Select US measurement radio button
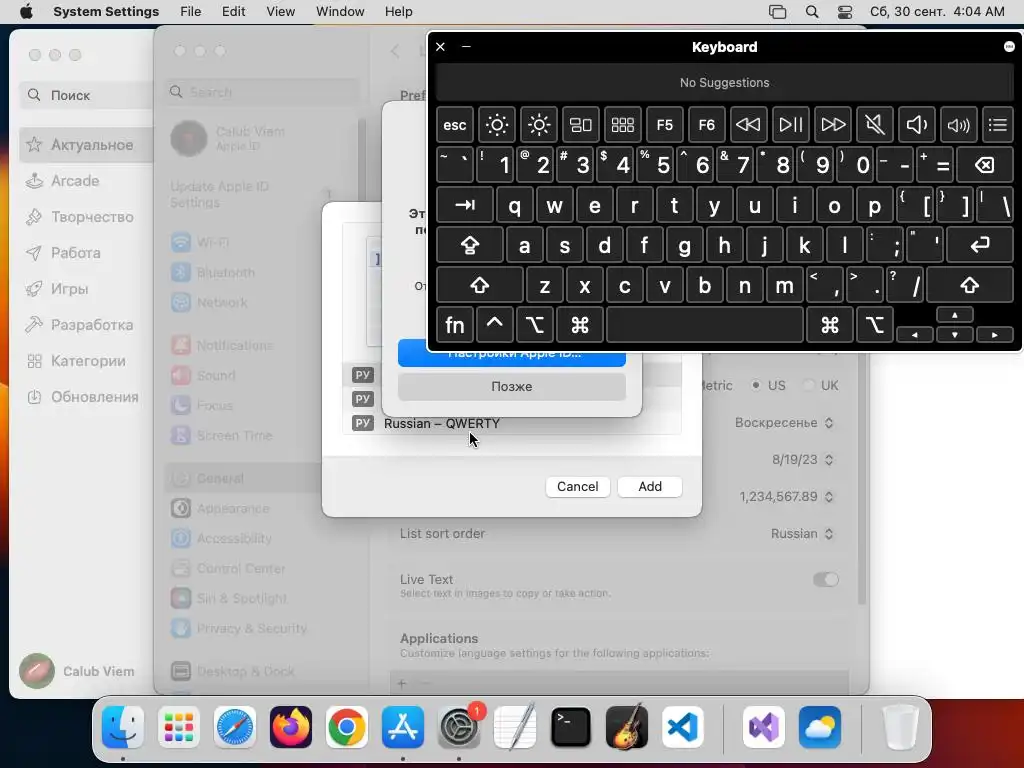This screenshot has width=1024, height=768. 756,385
